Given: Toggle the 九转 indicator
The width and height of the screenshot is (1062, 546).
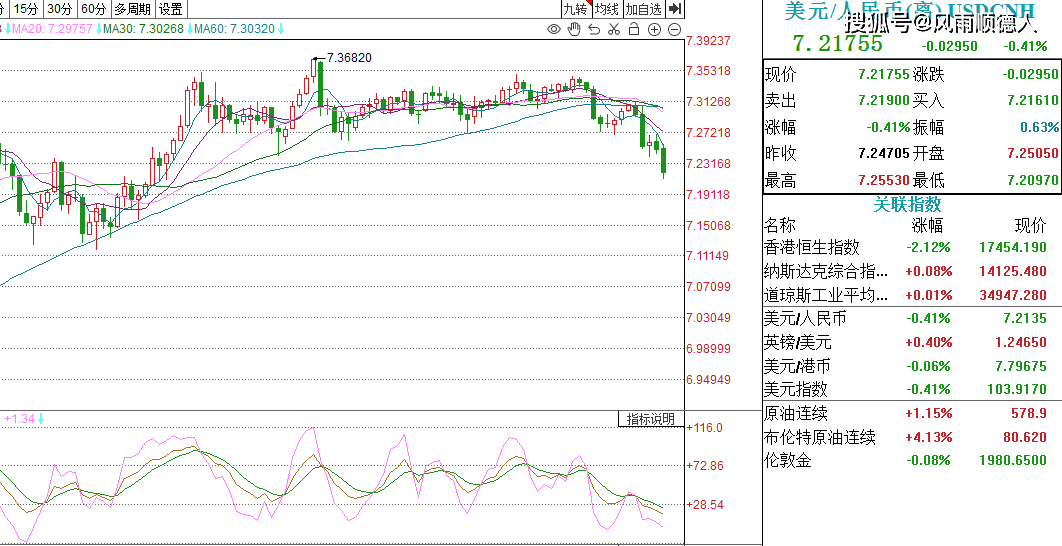Looking at the screenshot, I should coord(575,9).
